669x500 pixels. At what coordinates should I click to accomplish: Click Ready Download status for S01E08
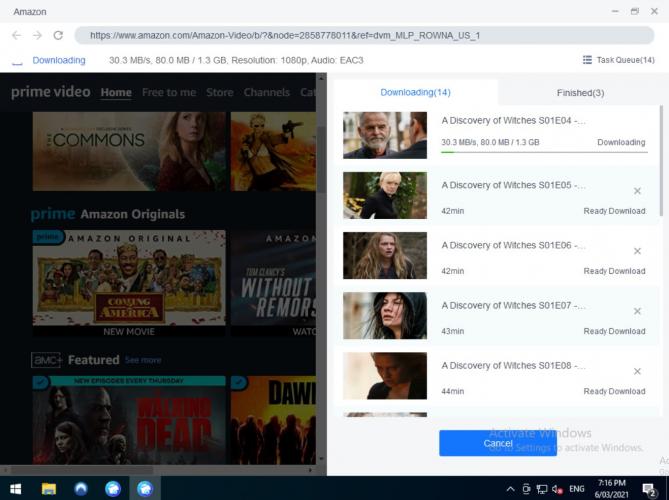tap(614, 391)
